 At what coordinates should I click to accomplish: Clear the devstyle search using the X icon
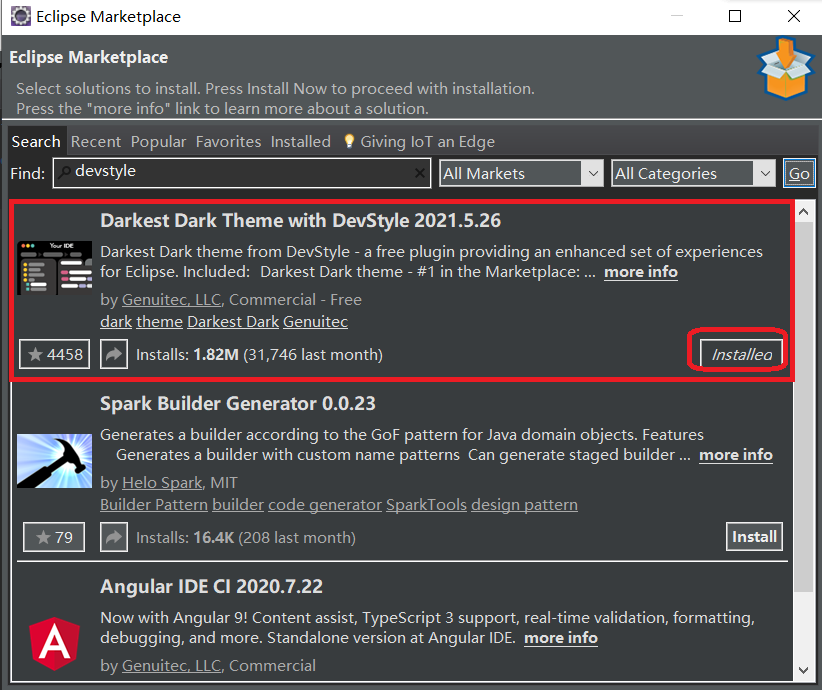(419, 173)
